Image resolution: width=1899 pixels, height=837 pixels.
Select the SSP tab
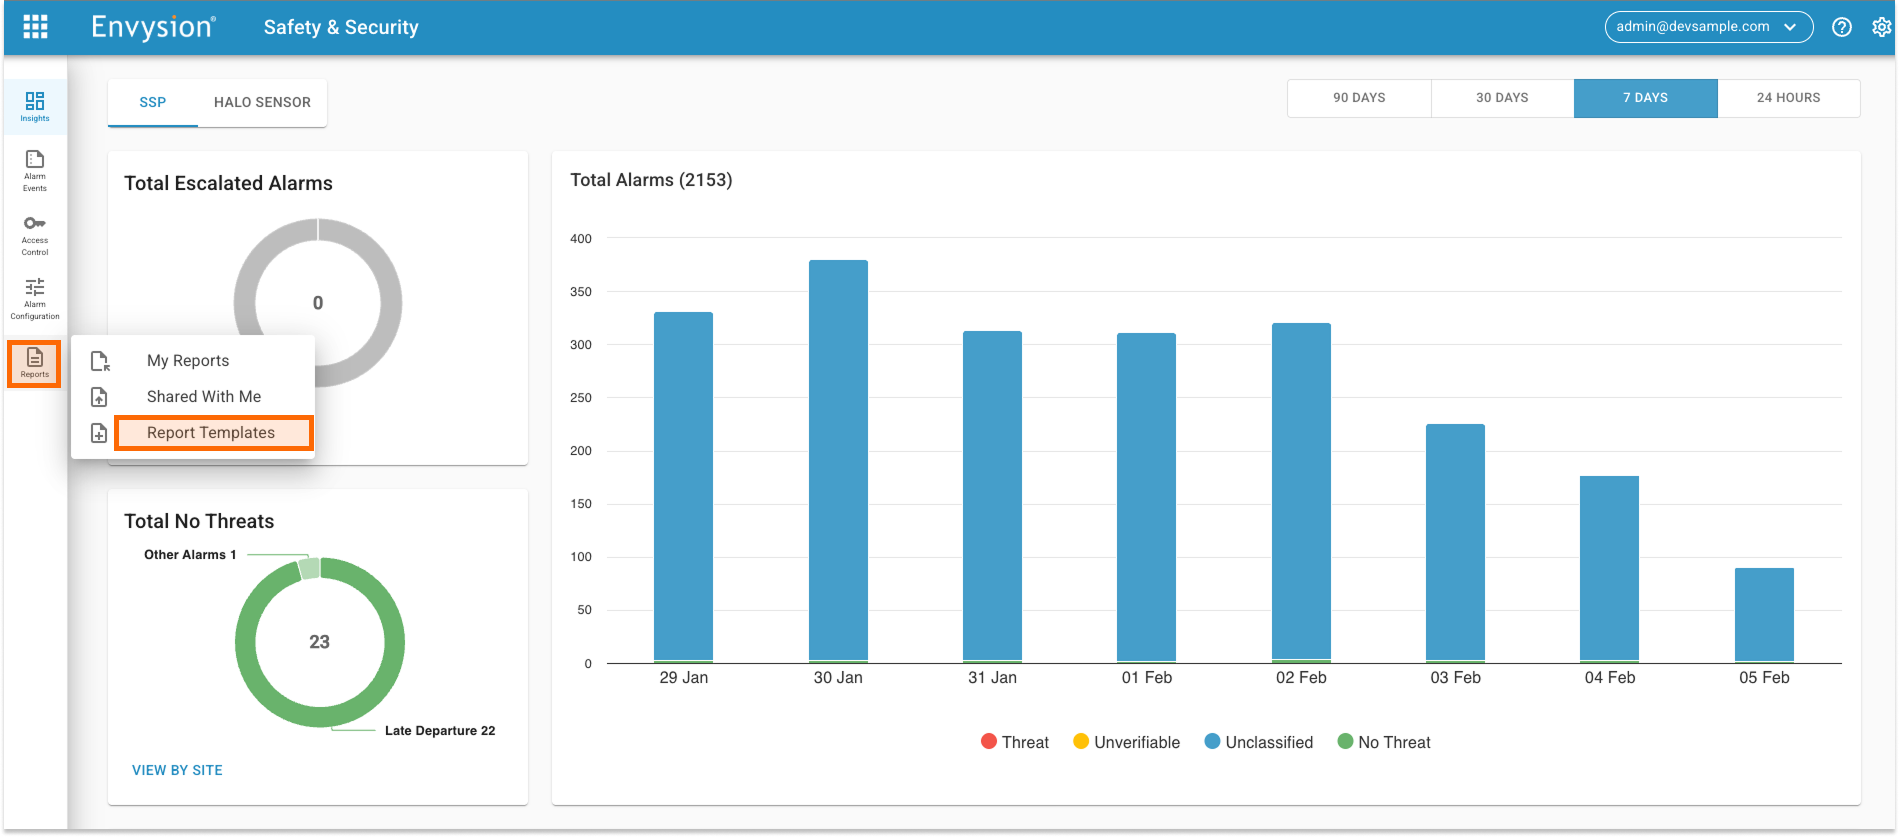(153, 102)
